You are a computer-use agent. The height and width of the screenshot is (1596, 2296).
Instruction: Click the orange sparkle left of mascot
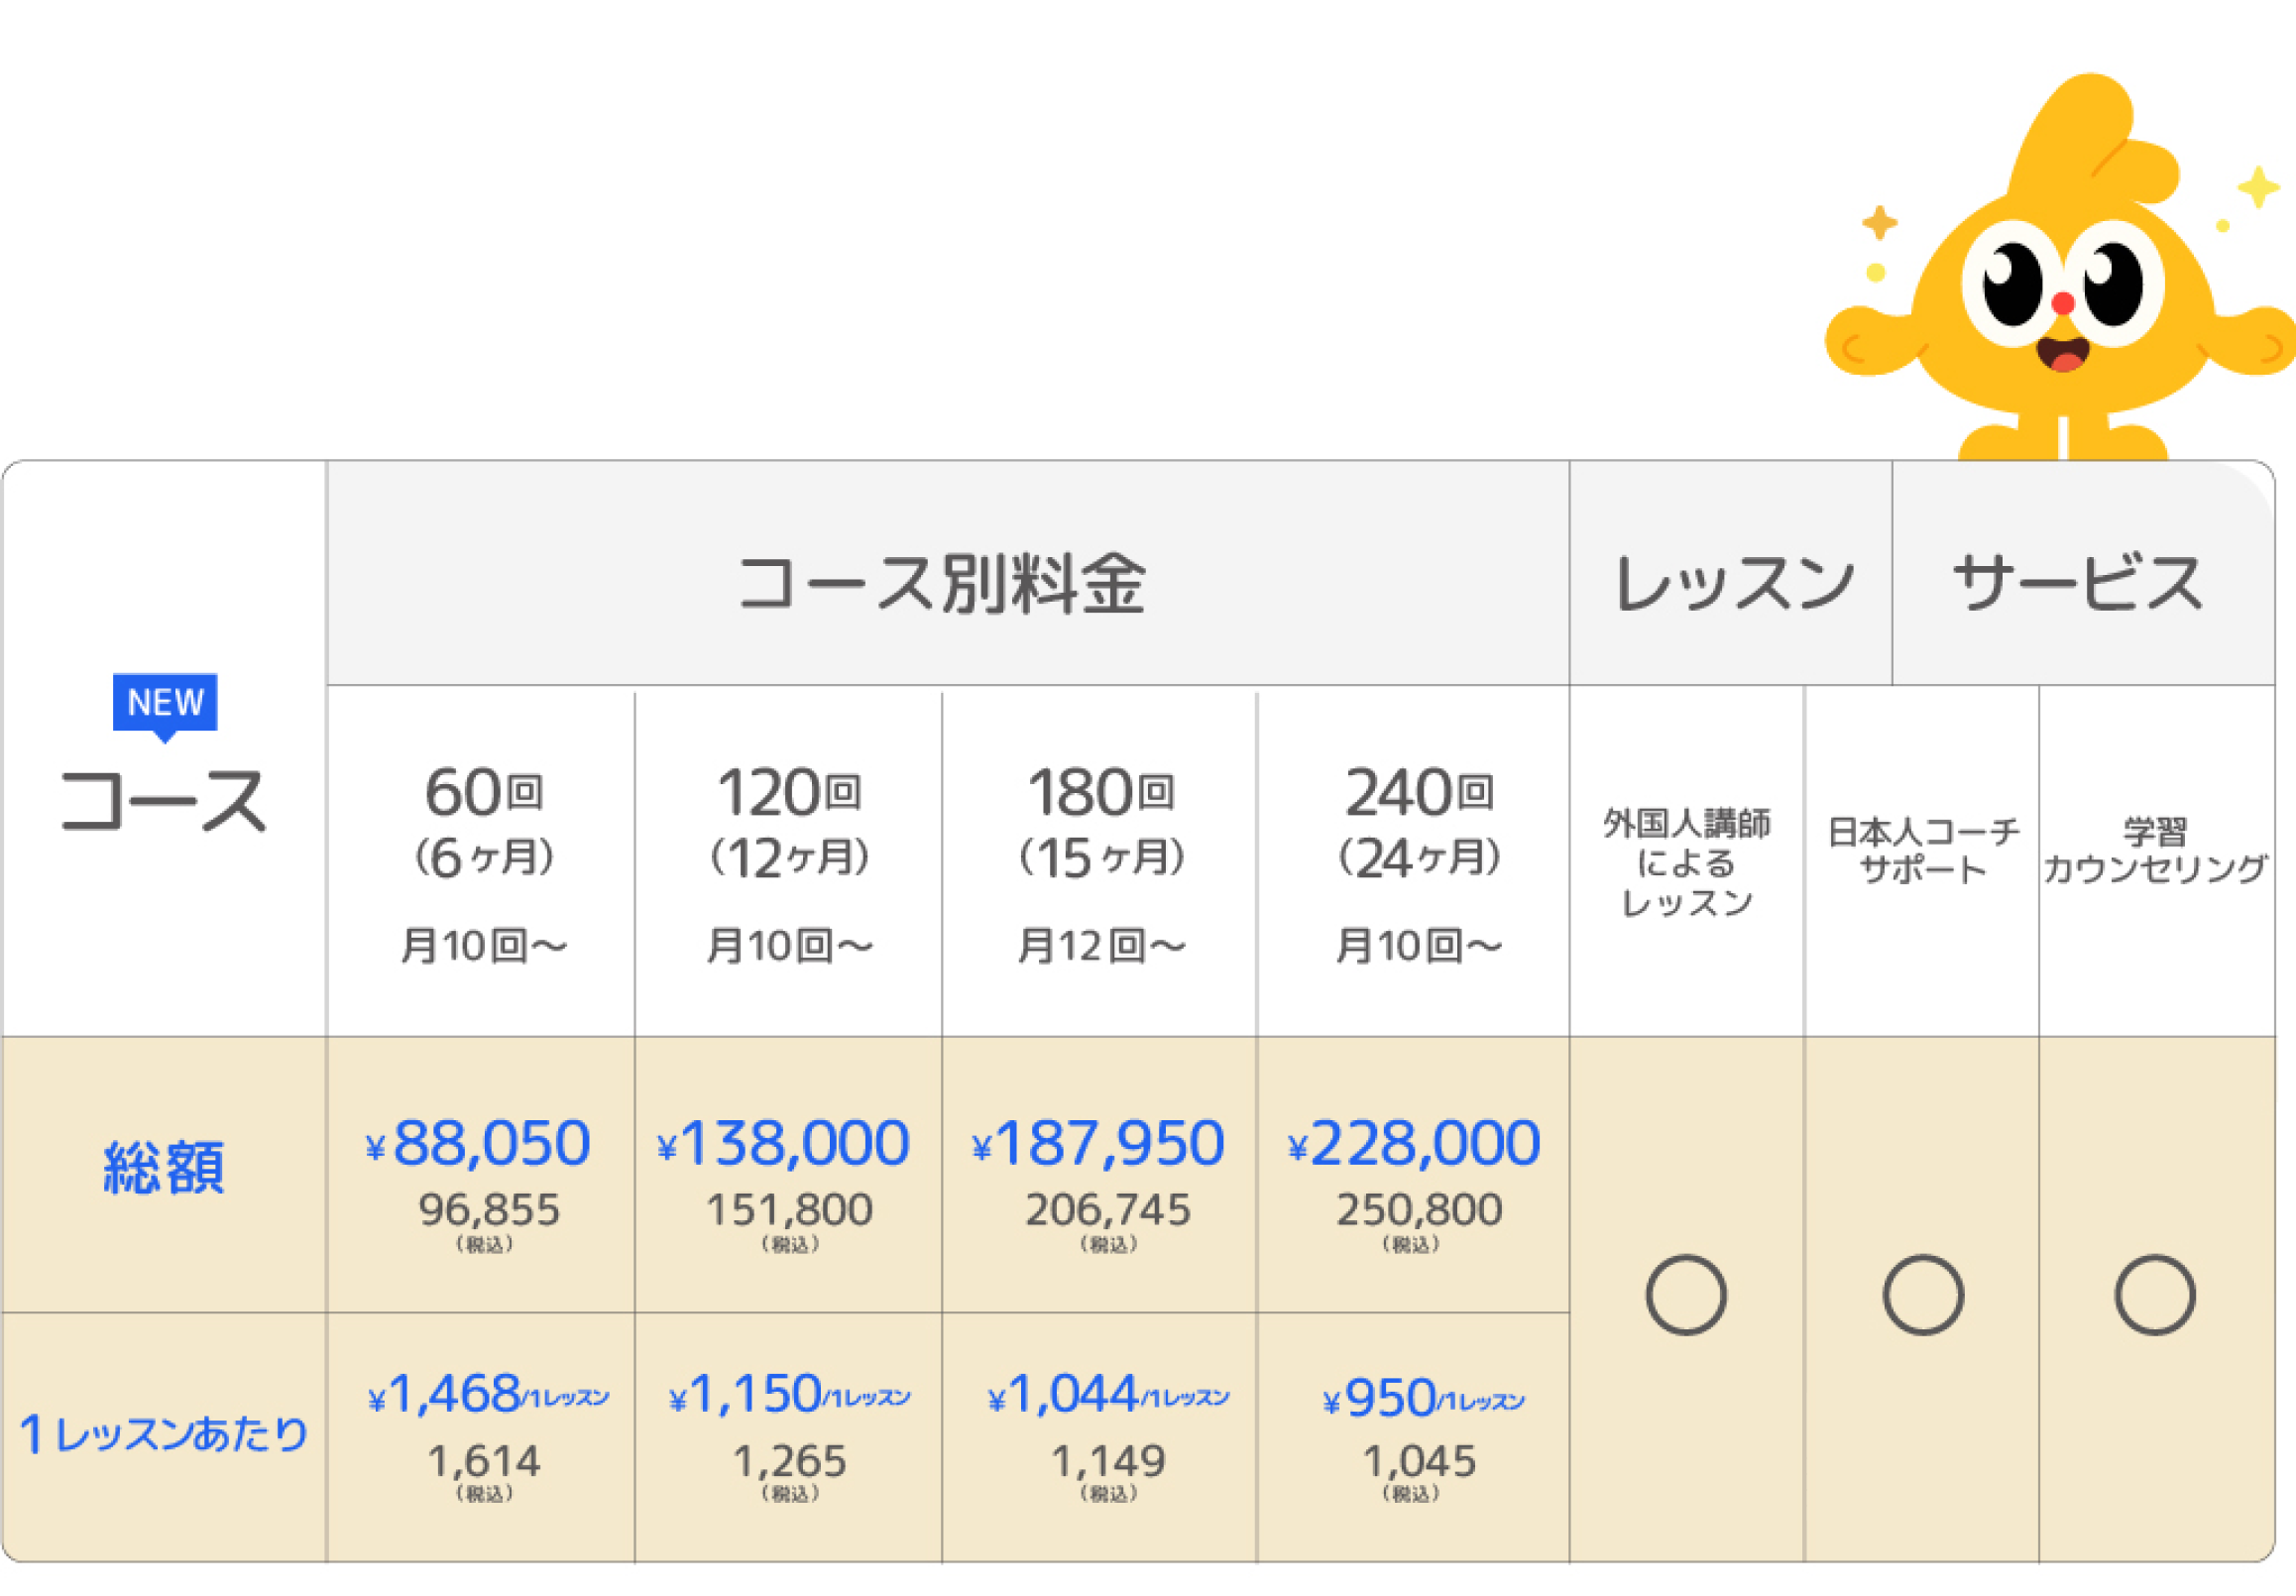[1880, 222]
